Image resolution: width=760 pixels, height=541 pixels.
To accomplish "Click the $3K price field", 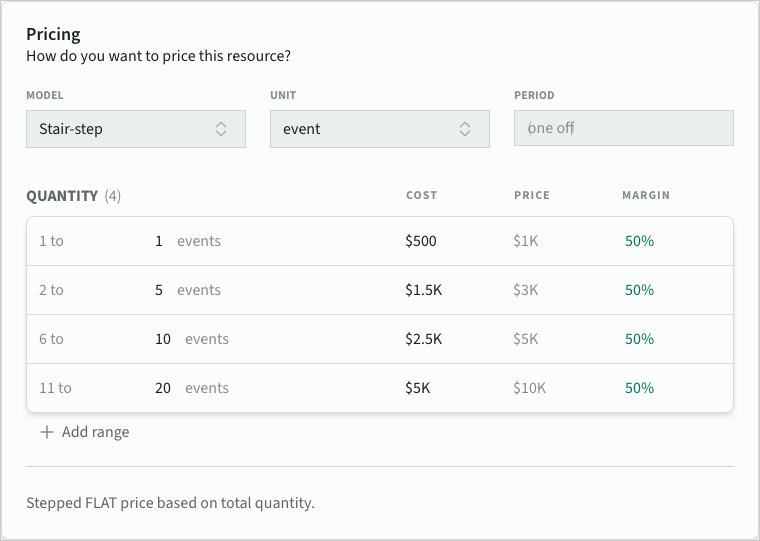I will [x=526, y=290].
